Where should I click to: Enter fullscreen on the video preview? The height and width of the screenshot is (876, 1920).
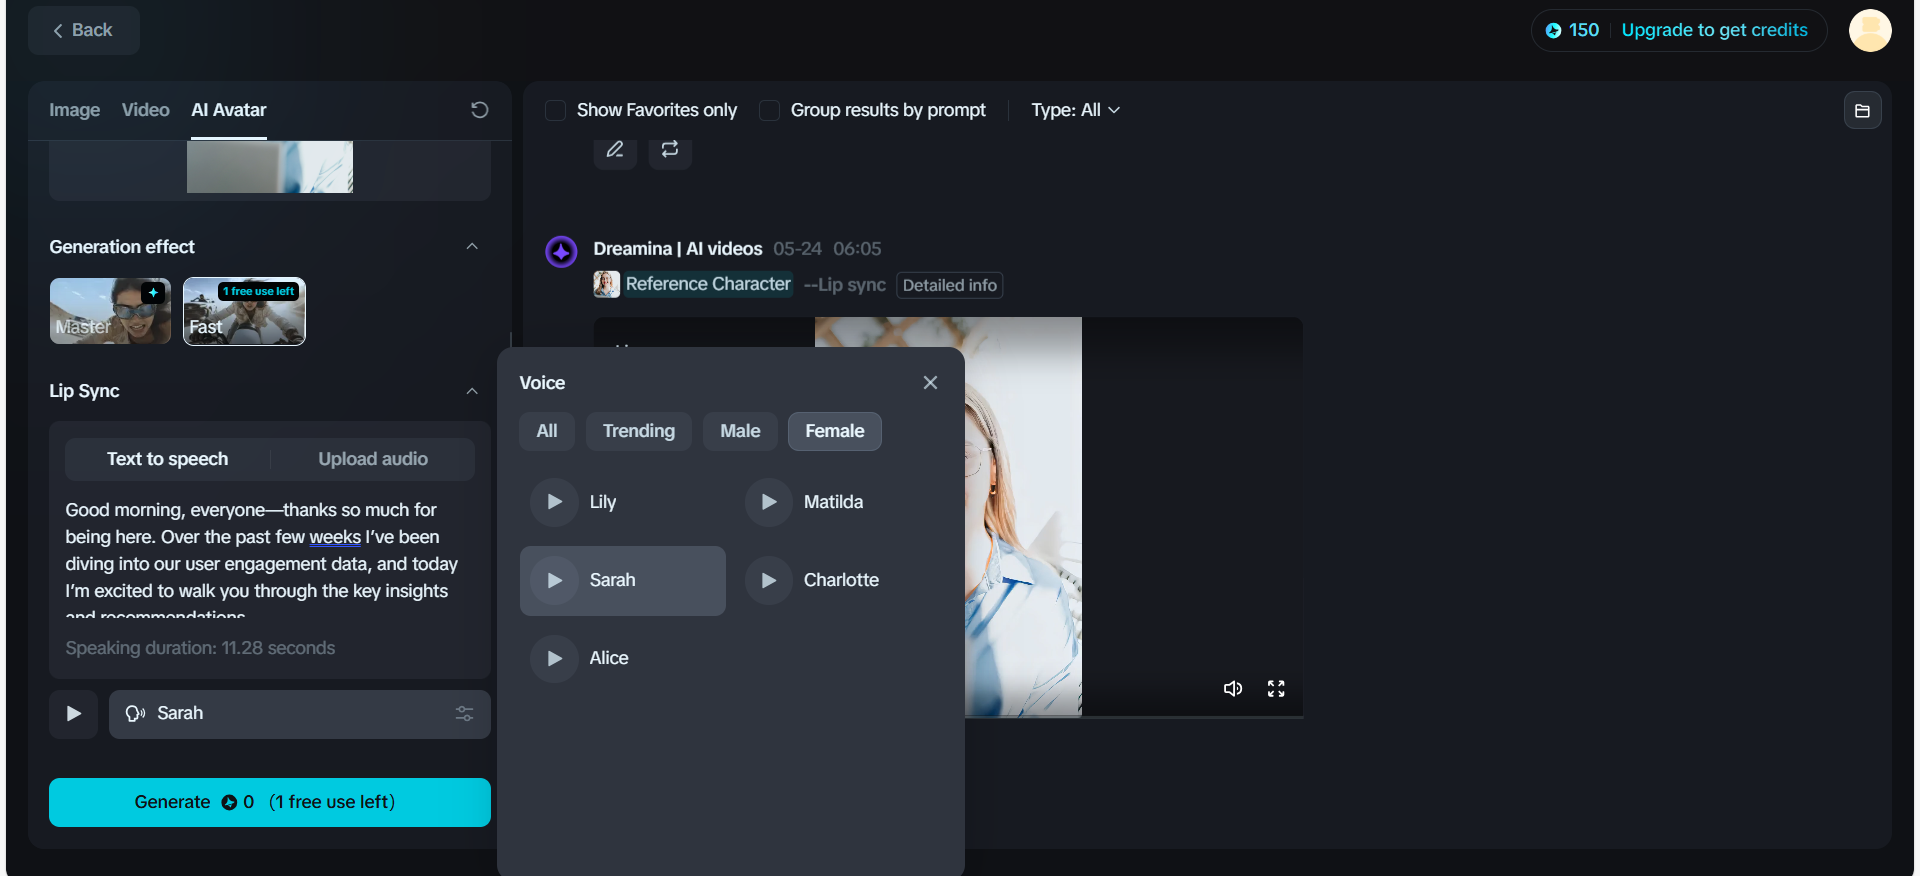pos(1276,689)
